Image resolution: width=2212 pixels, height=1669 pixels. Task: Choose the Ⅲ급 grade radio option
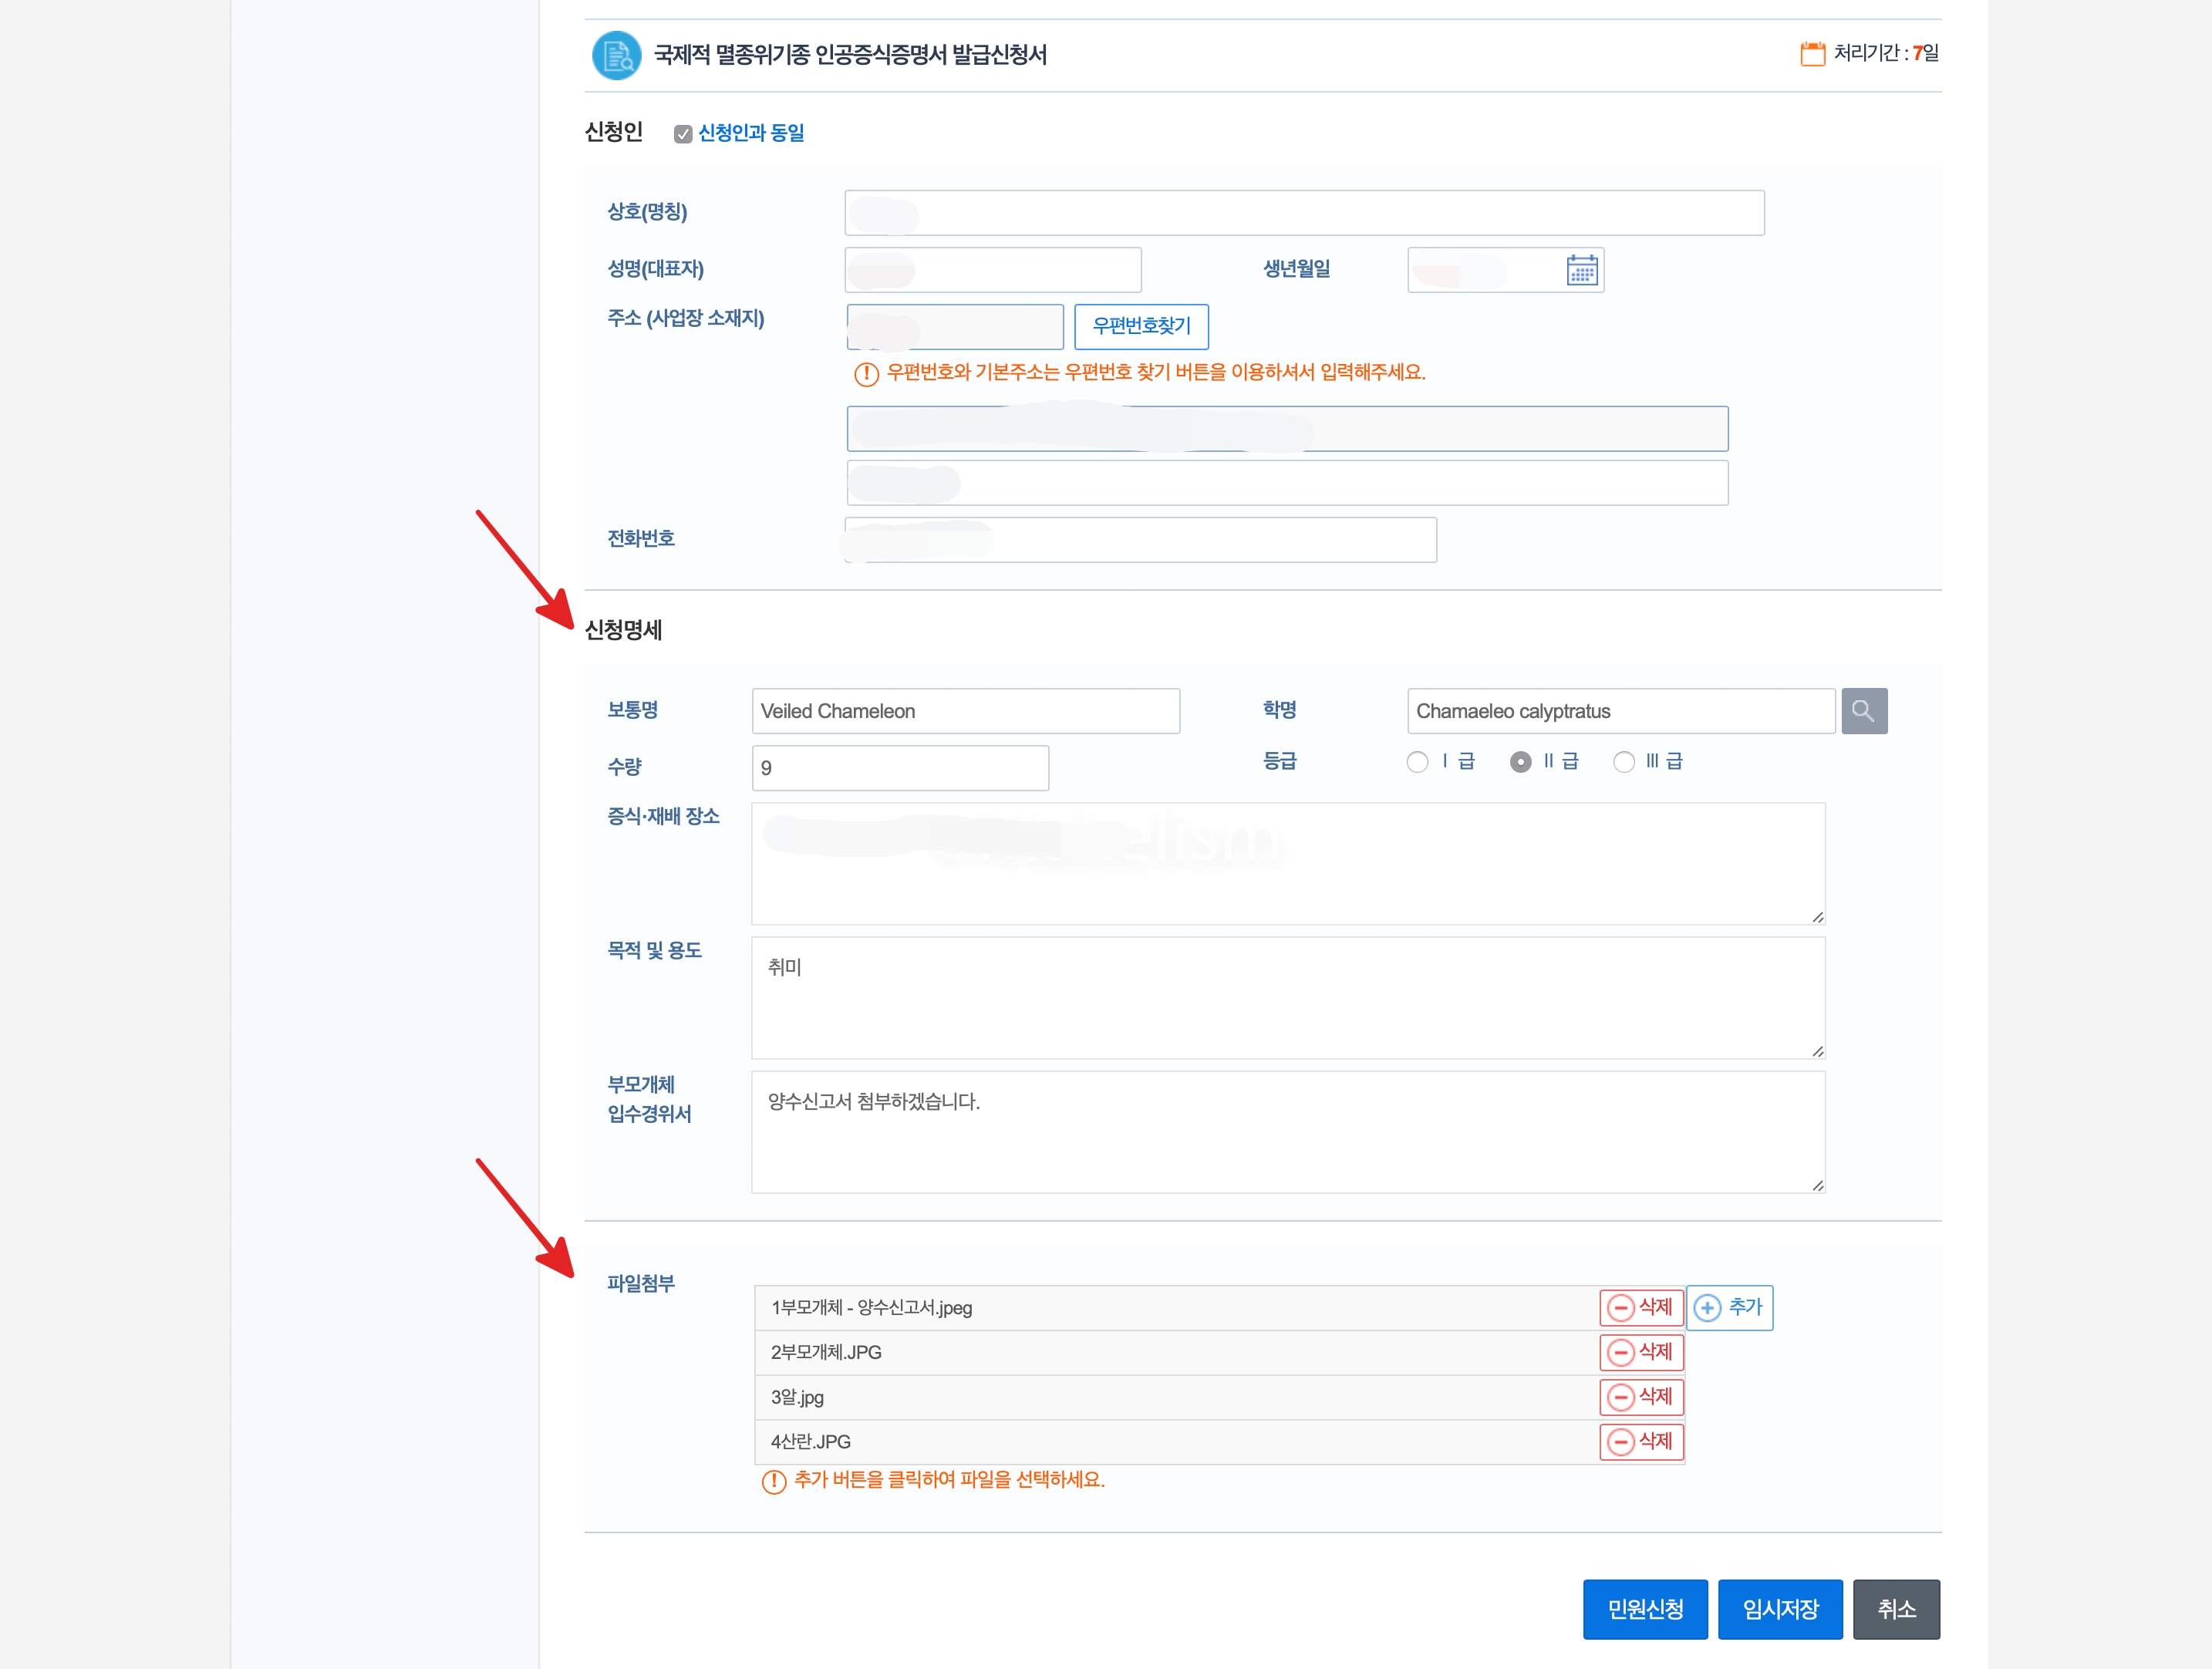(1624, 762)
